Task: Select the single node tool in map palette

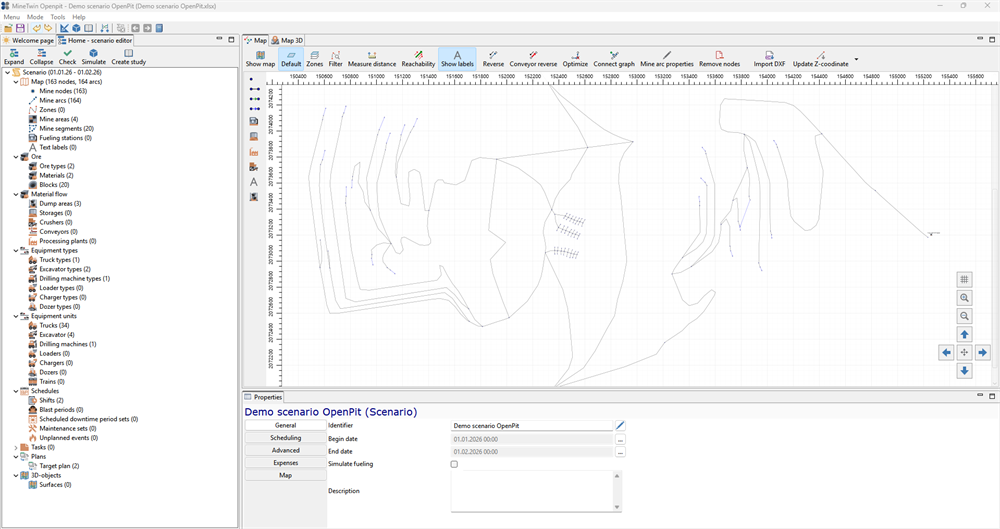Action: coord(251,80)
